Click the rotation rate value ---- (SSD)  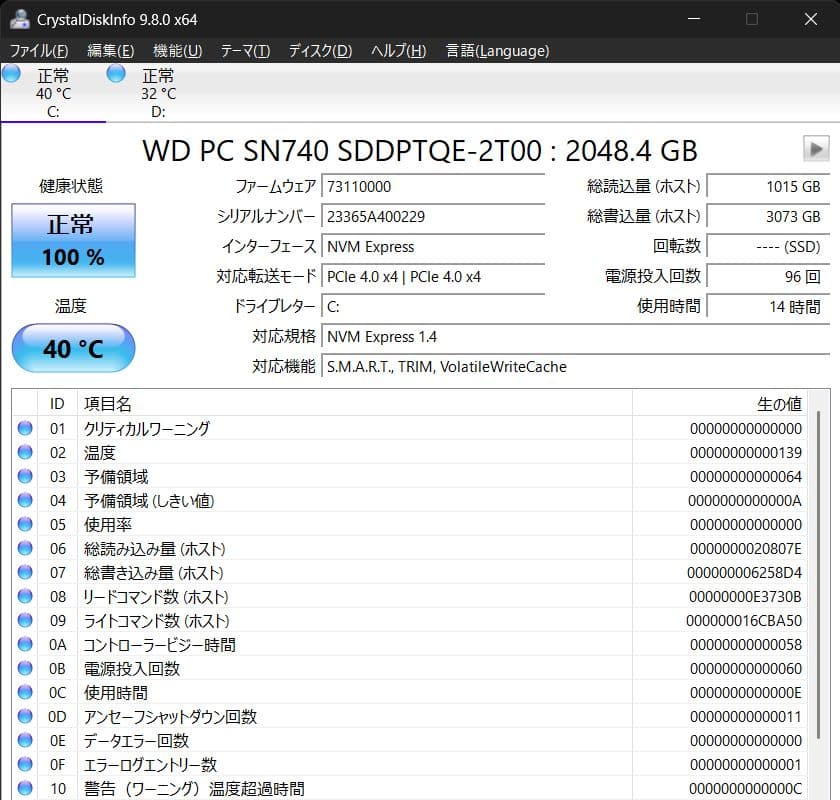768,246
